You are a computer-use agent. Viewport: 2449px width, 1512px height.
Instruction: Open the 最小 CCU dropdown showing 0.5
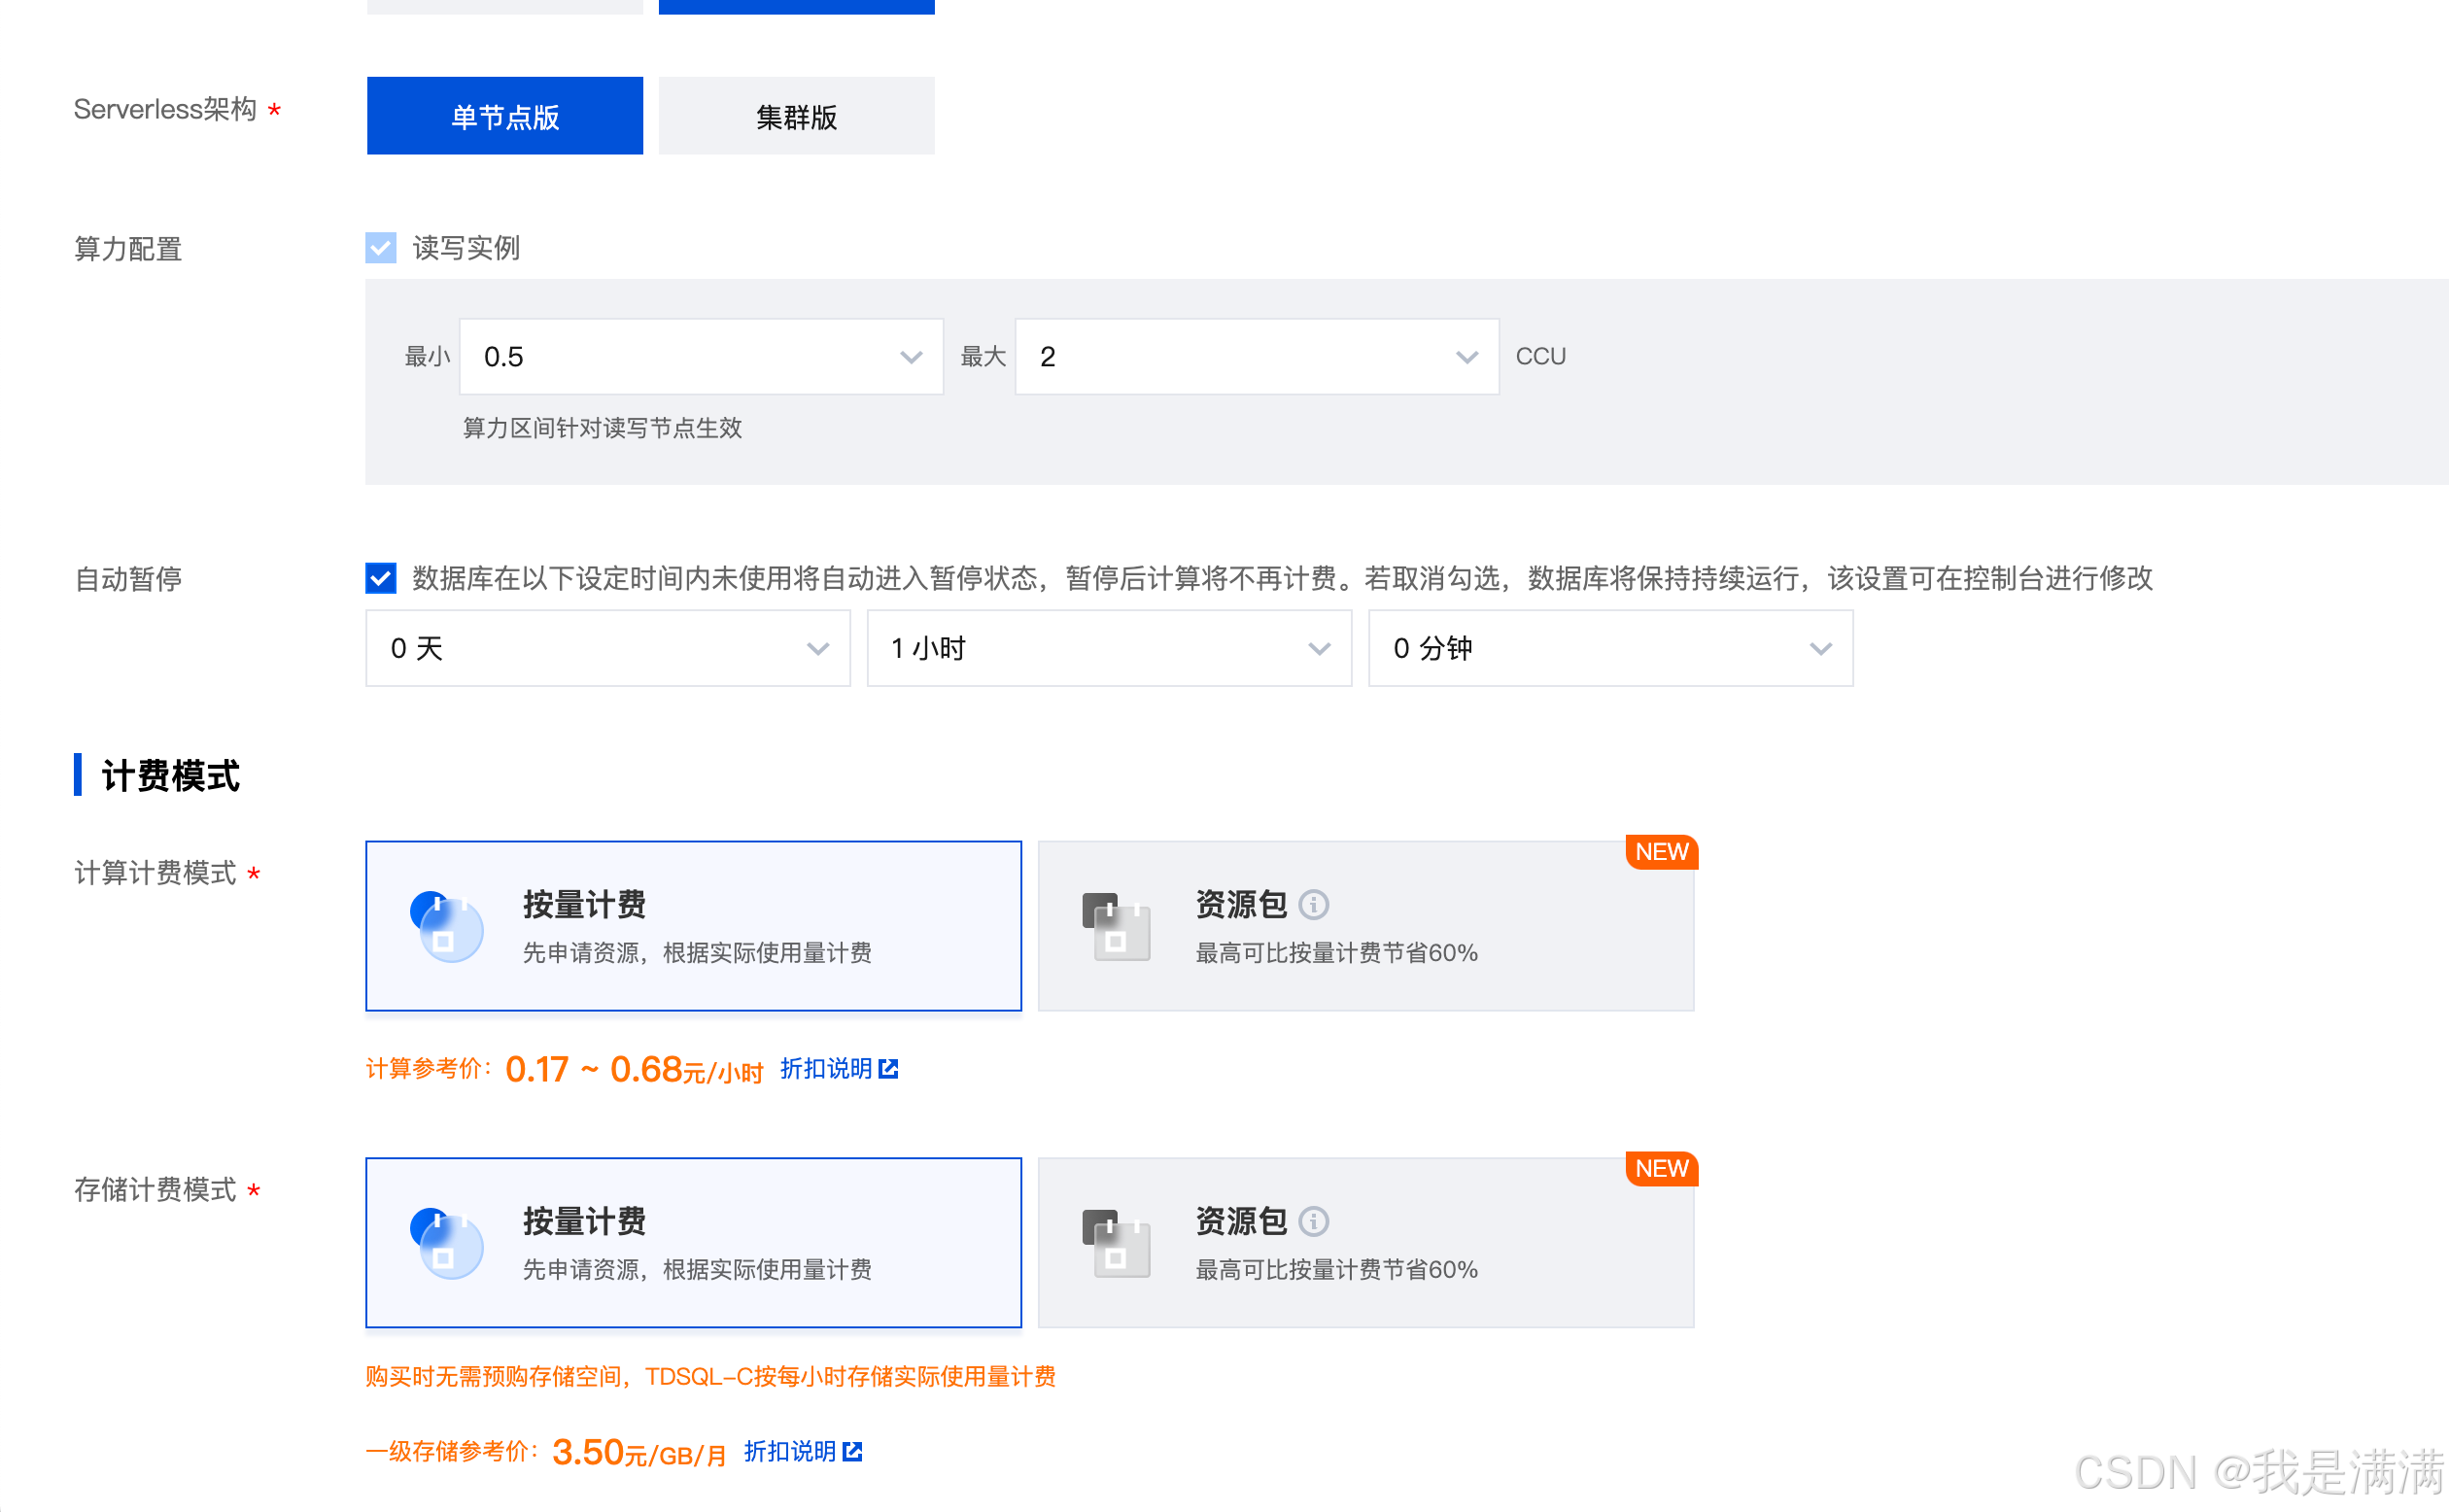click(x=700, y=357)
